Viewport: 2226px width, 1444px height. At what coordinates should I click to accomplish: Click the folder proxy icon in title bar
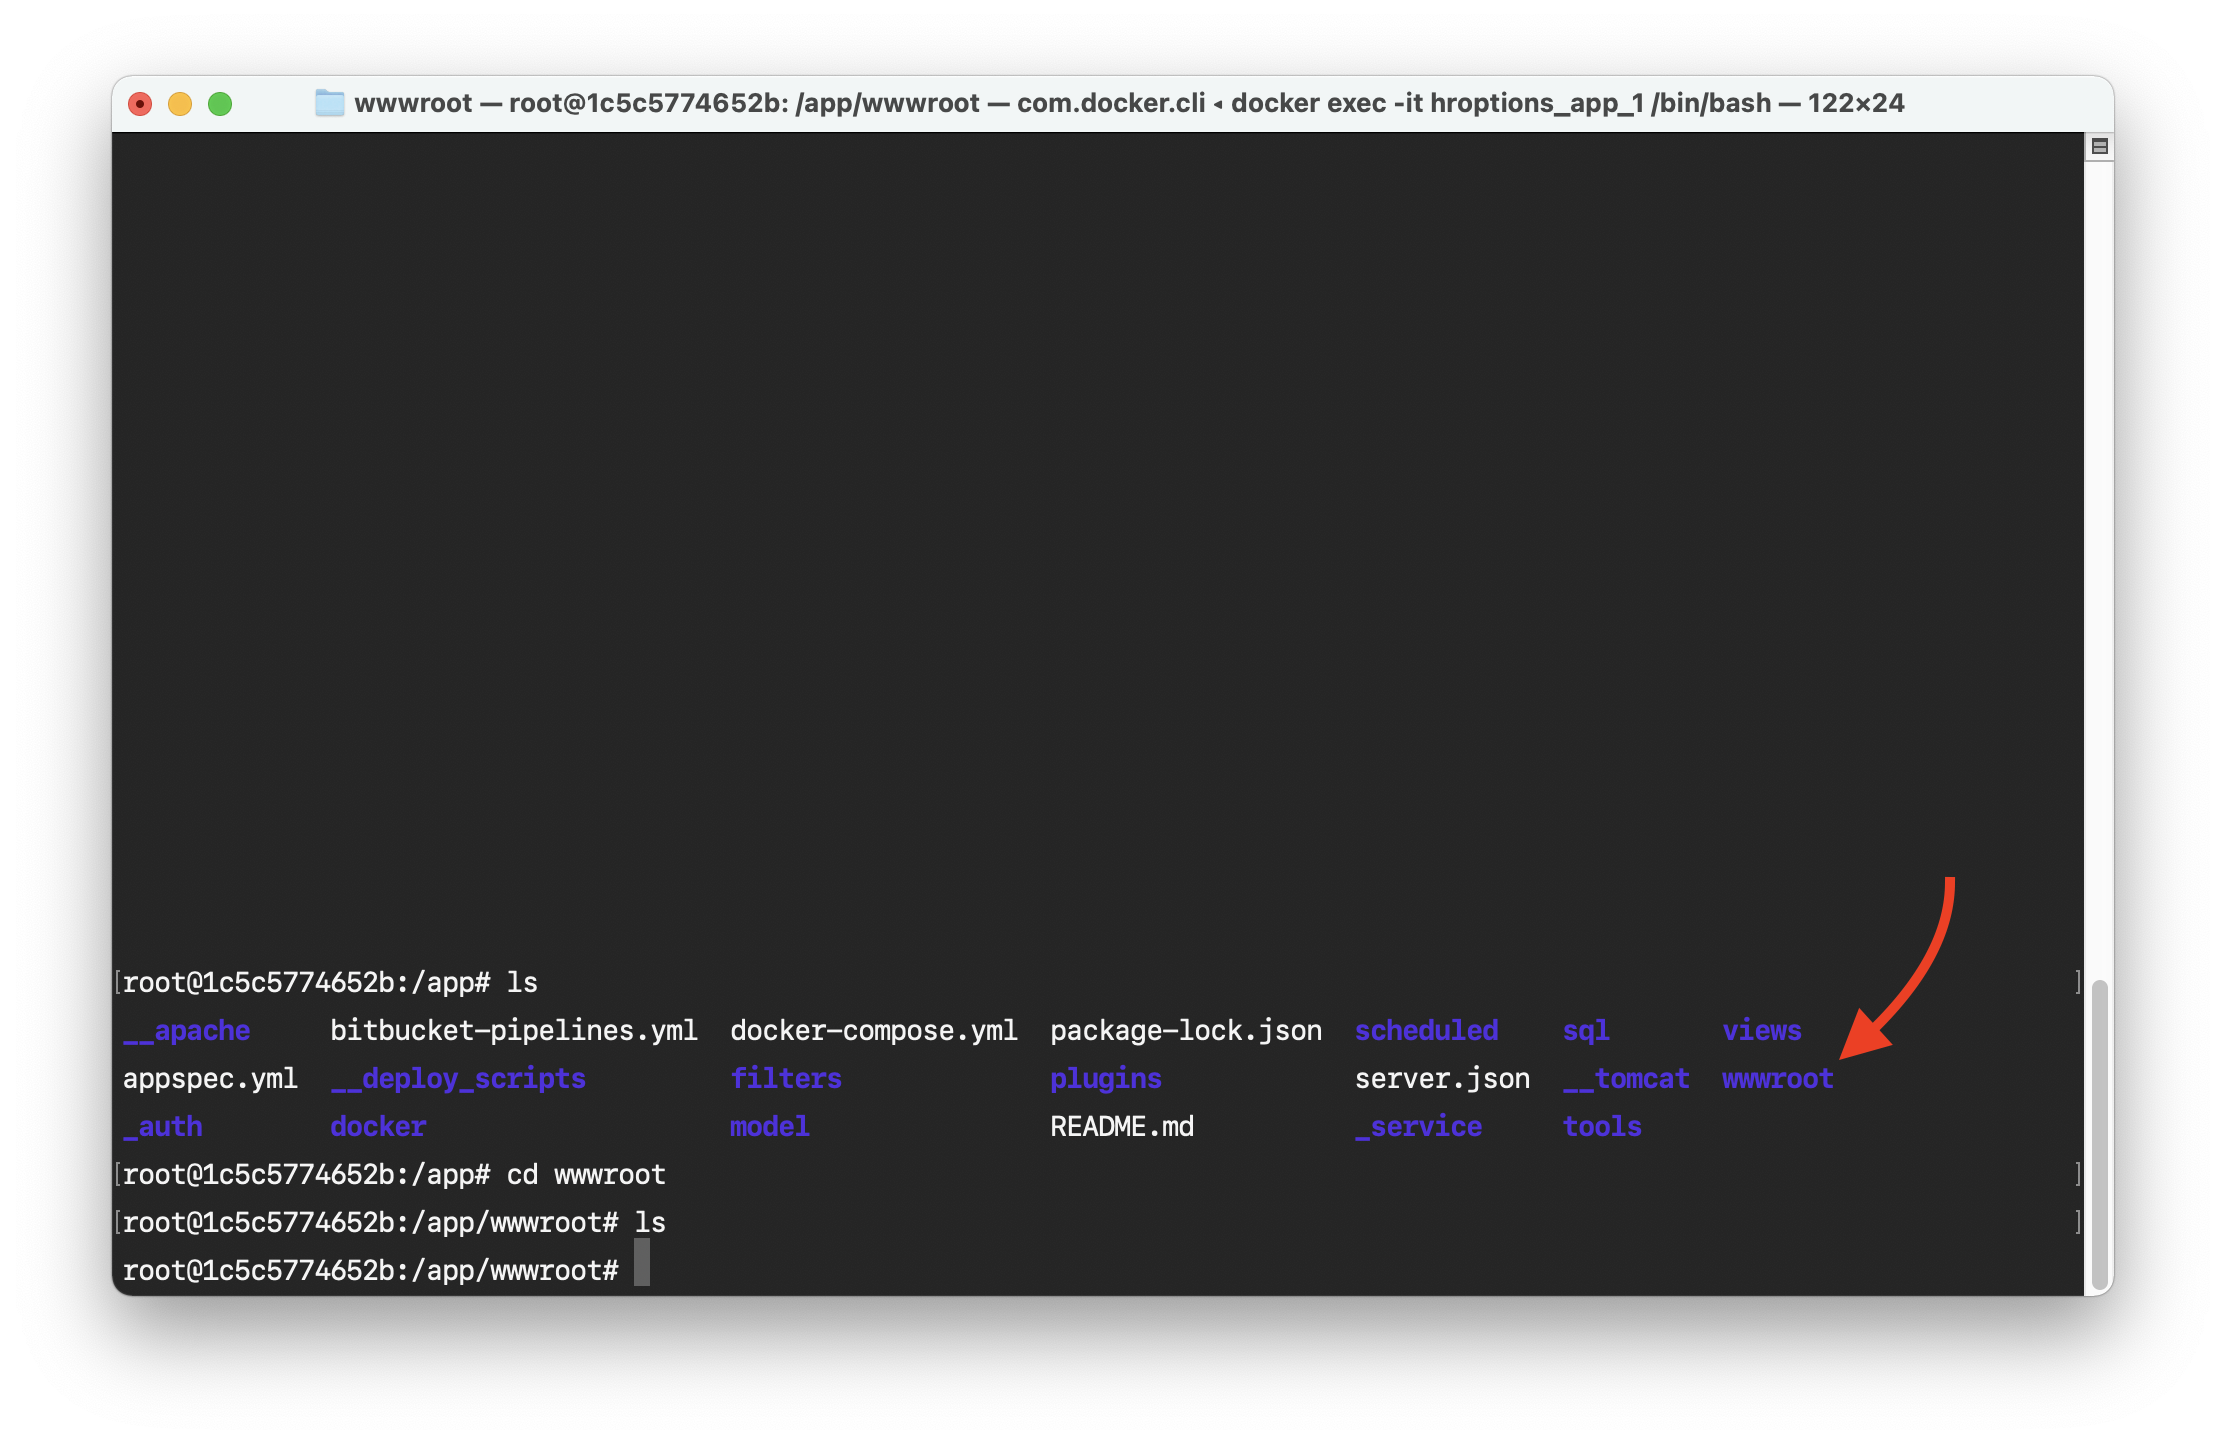pos(329,103)
